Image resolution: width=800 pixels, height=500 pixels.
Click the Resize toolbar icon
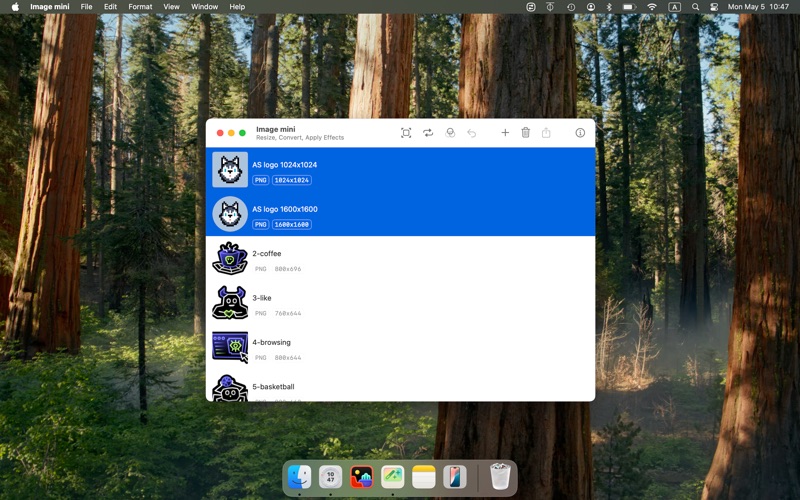(406, 133)
